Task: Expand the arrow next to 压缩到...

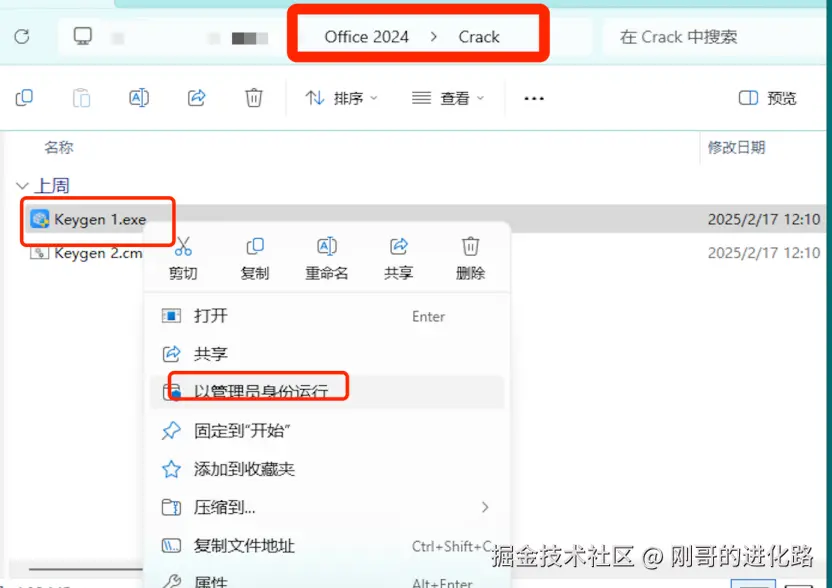Action: pyautogui.click(x=485, y=507)
